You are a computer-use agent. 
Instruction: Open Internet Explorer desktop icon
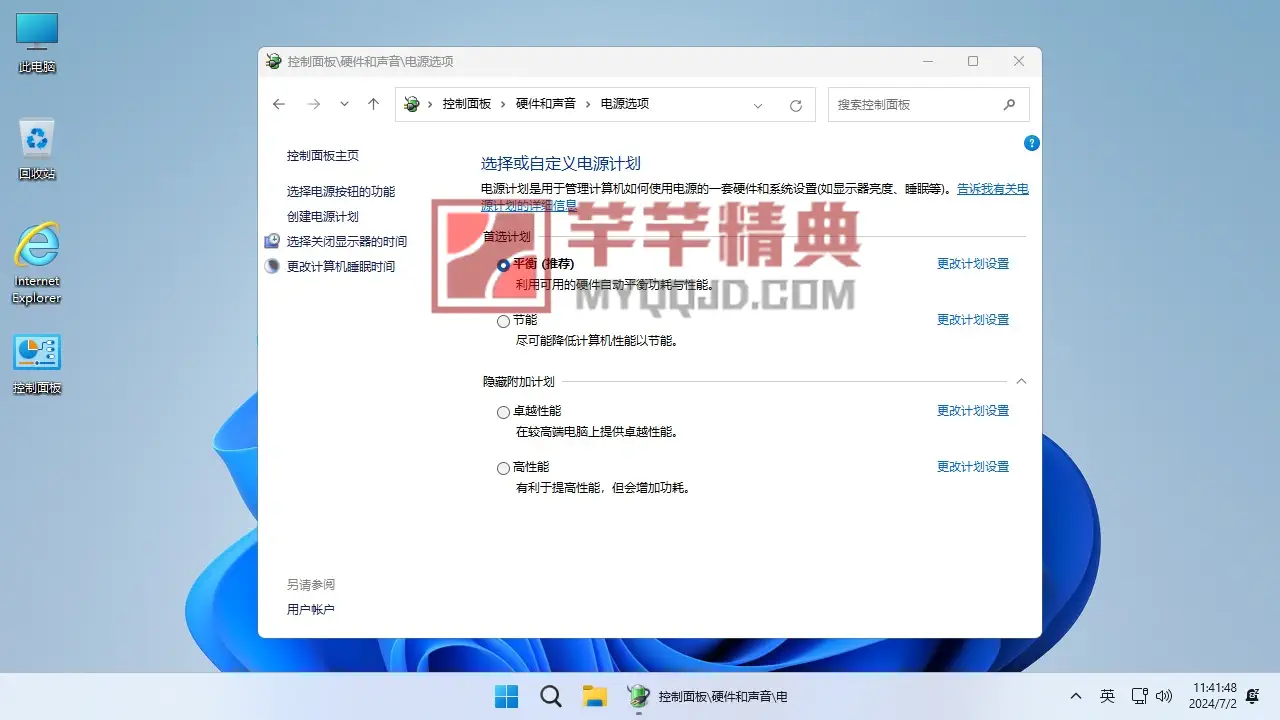pos(37,262)
